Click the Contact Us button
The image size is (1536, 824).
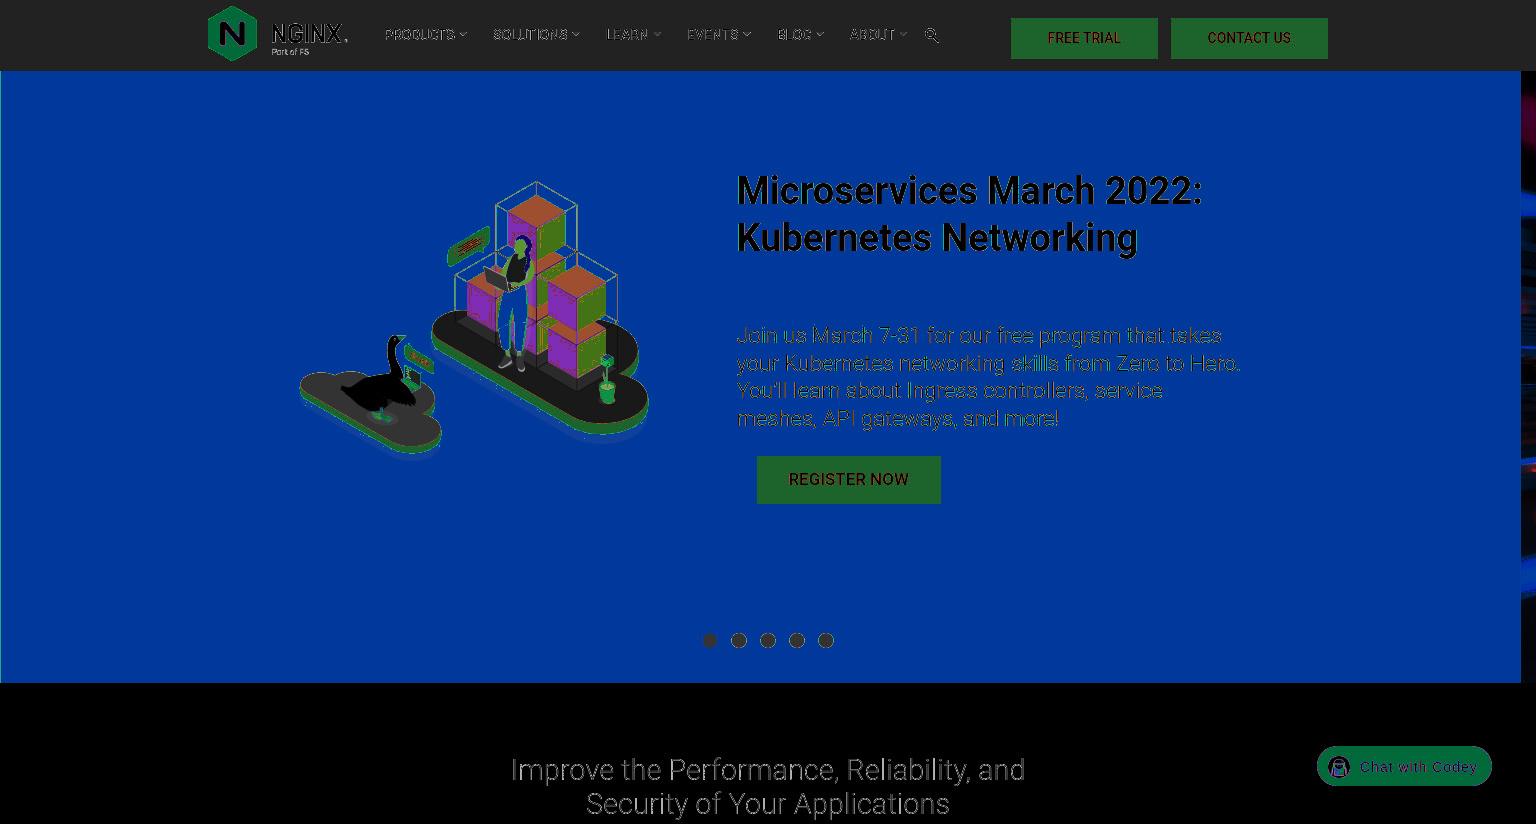(1249, 38)
